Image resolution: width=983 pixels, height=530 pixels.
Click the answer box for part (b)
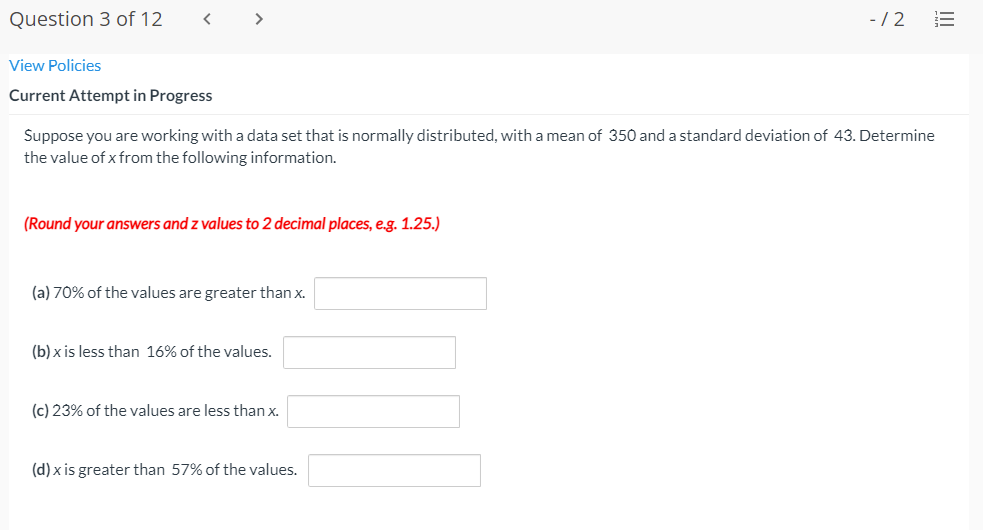point(369,352)
